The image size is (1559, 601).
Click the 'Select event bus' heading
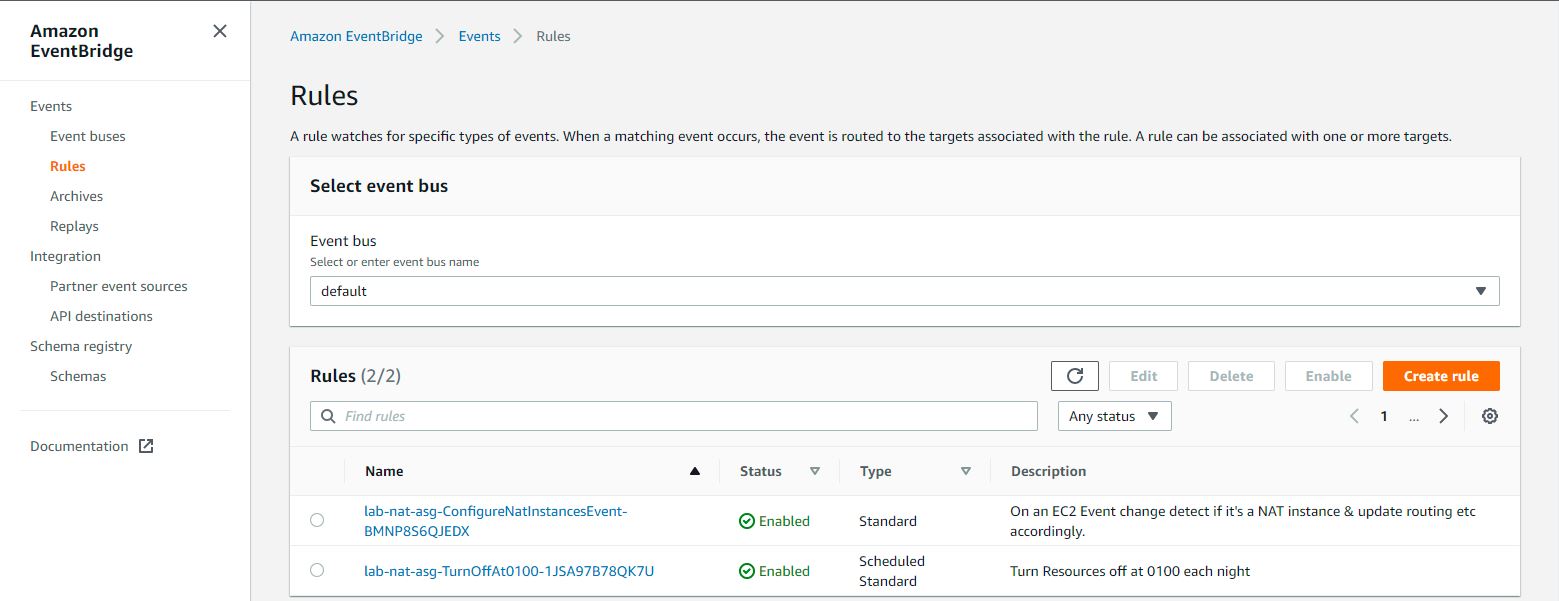click(x=379, y=186)
